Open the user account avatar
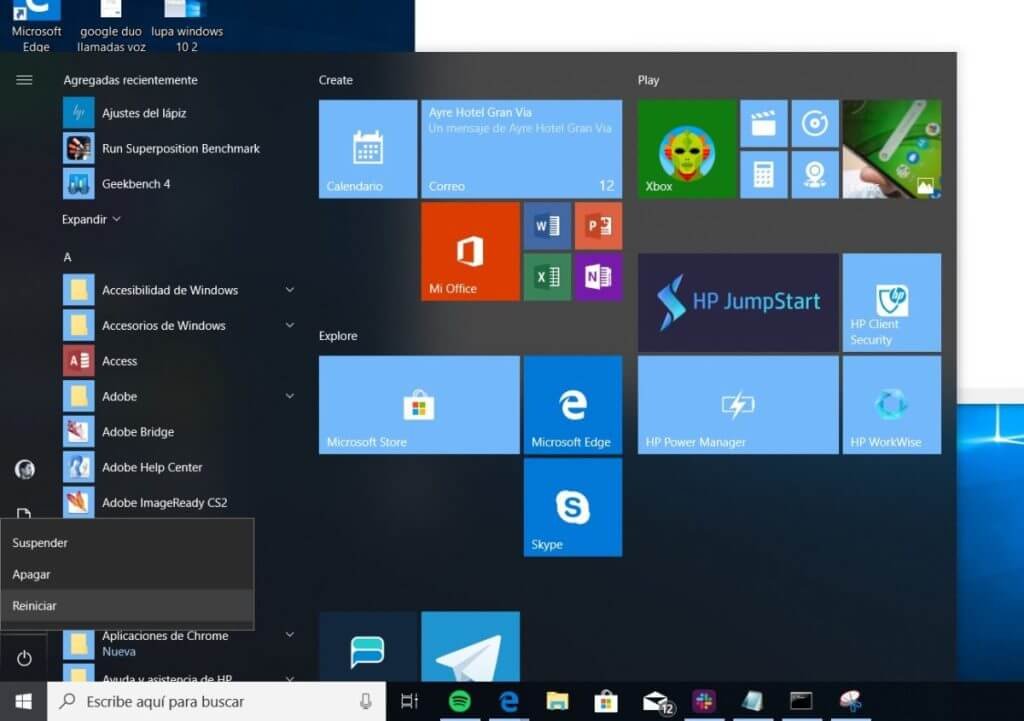The image size is (1024, 721). coord(25,469)
